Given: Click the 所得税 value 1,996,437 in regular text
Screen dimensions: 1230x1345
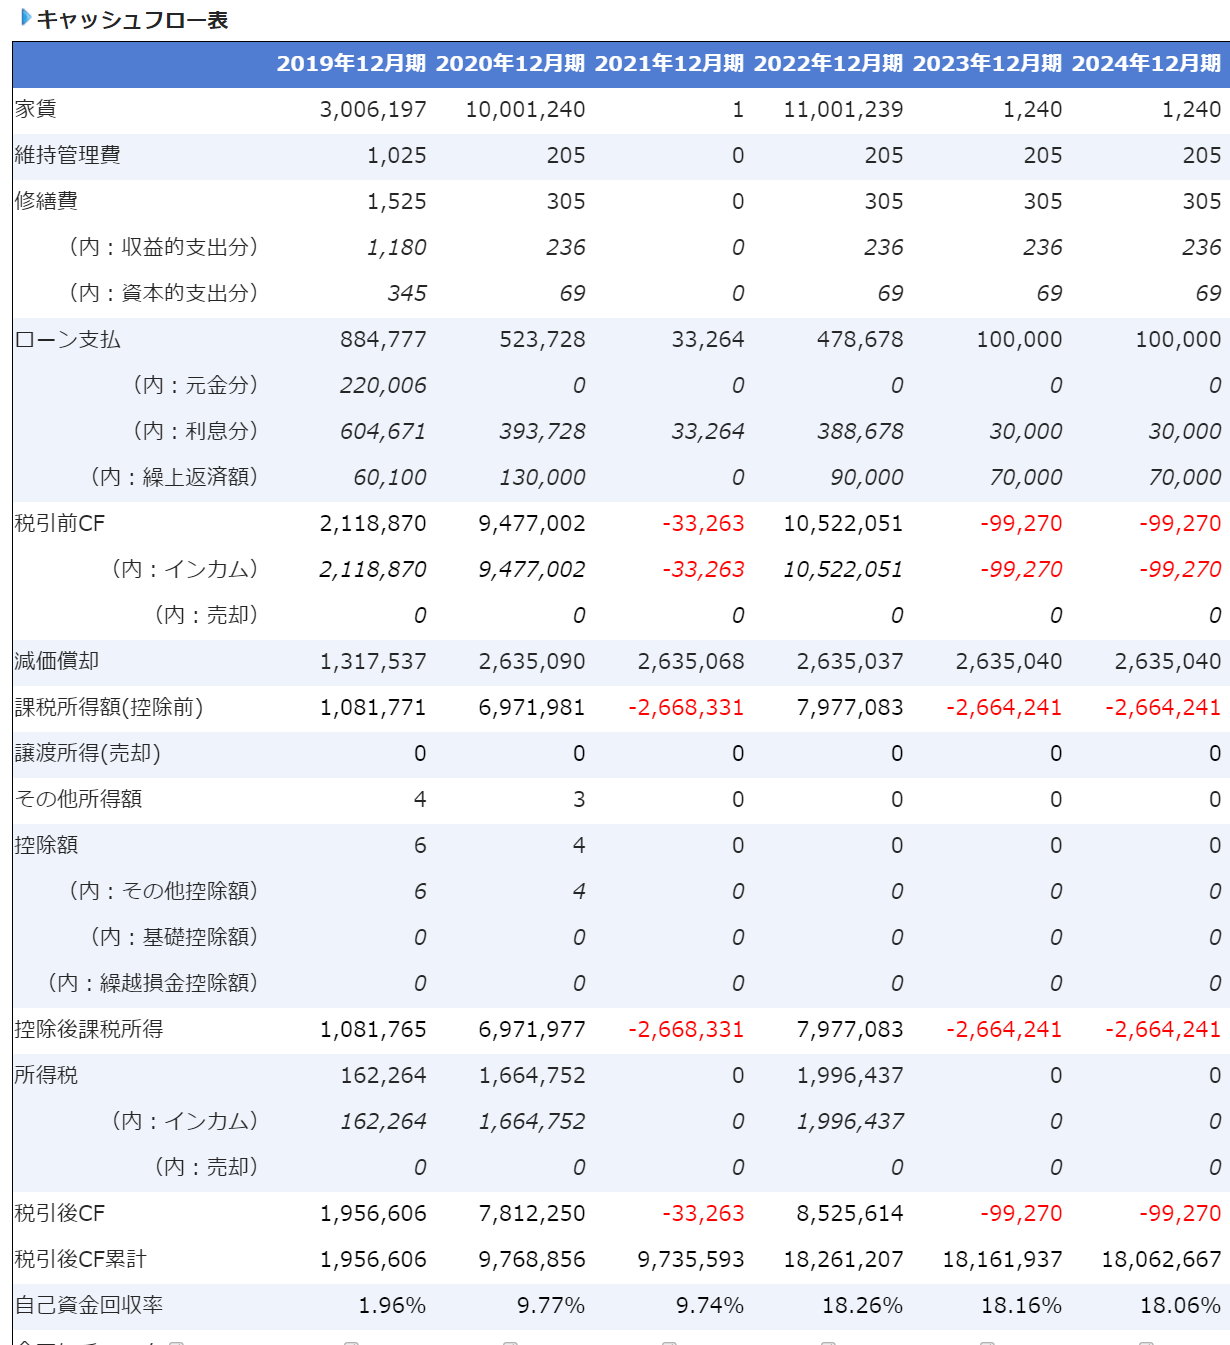Looking at the screenshot, I should click(x=850, y=1076).
